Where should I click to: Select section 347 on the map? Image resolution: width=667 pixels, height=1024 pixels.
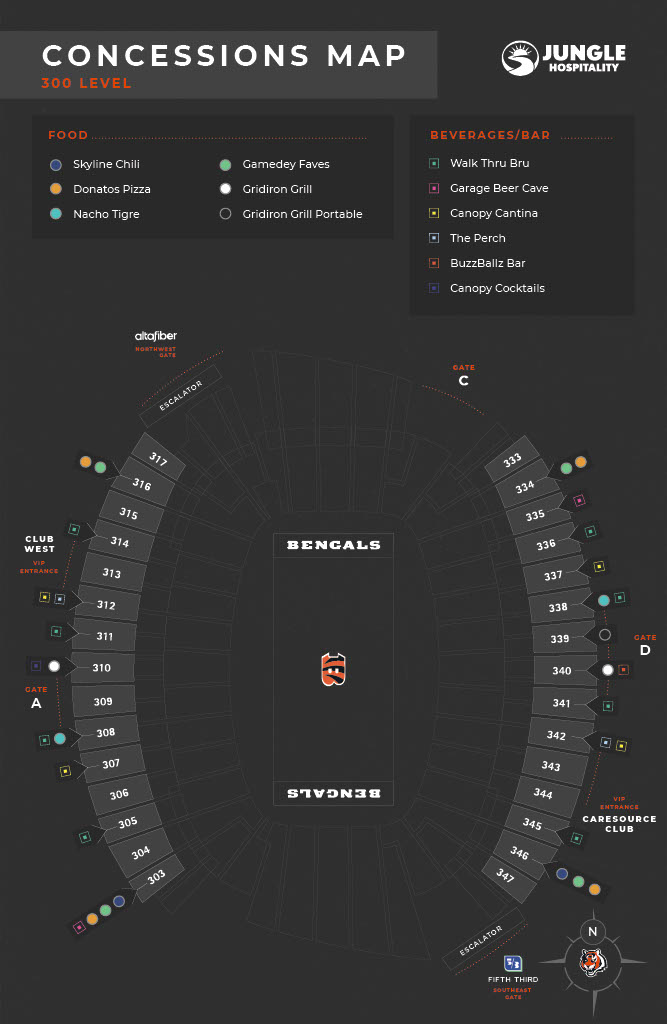click(x=504, y=874)
